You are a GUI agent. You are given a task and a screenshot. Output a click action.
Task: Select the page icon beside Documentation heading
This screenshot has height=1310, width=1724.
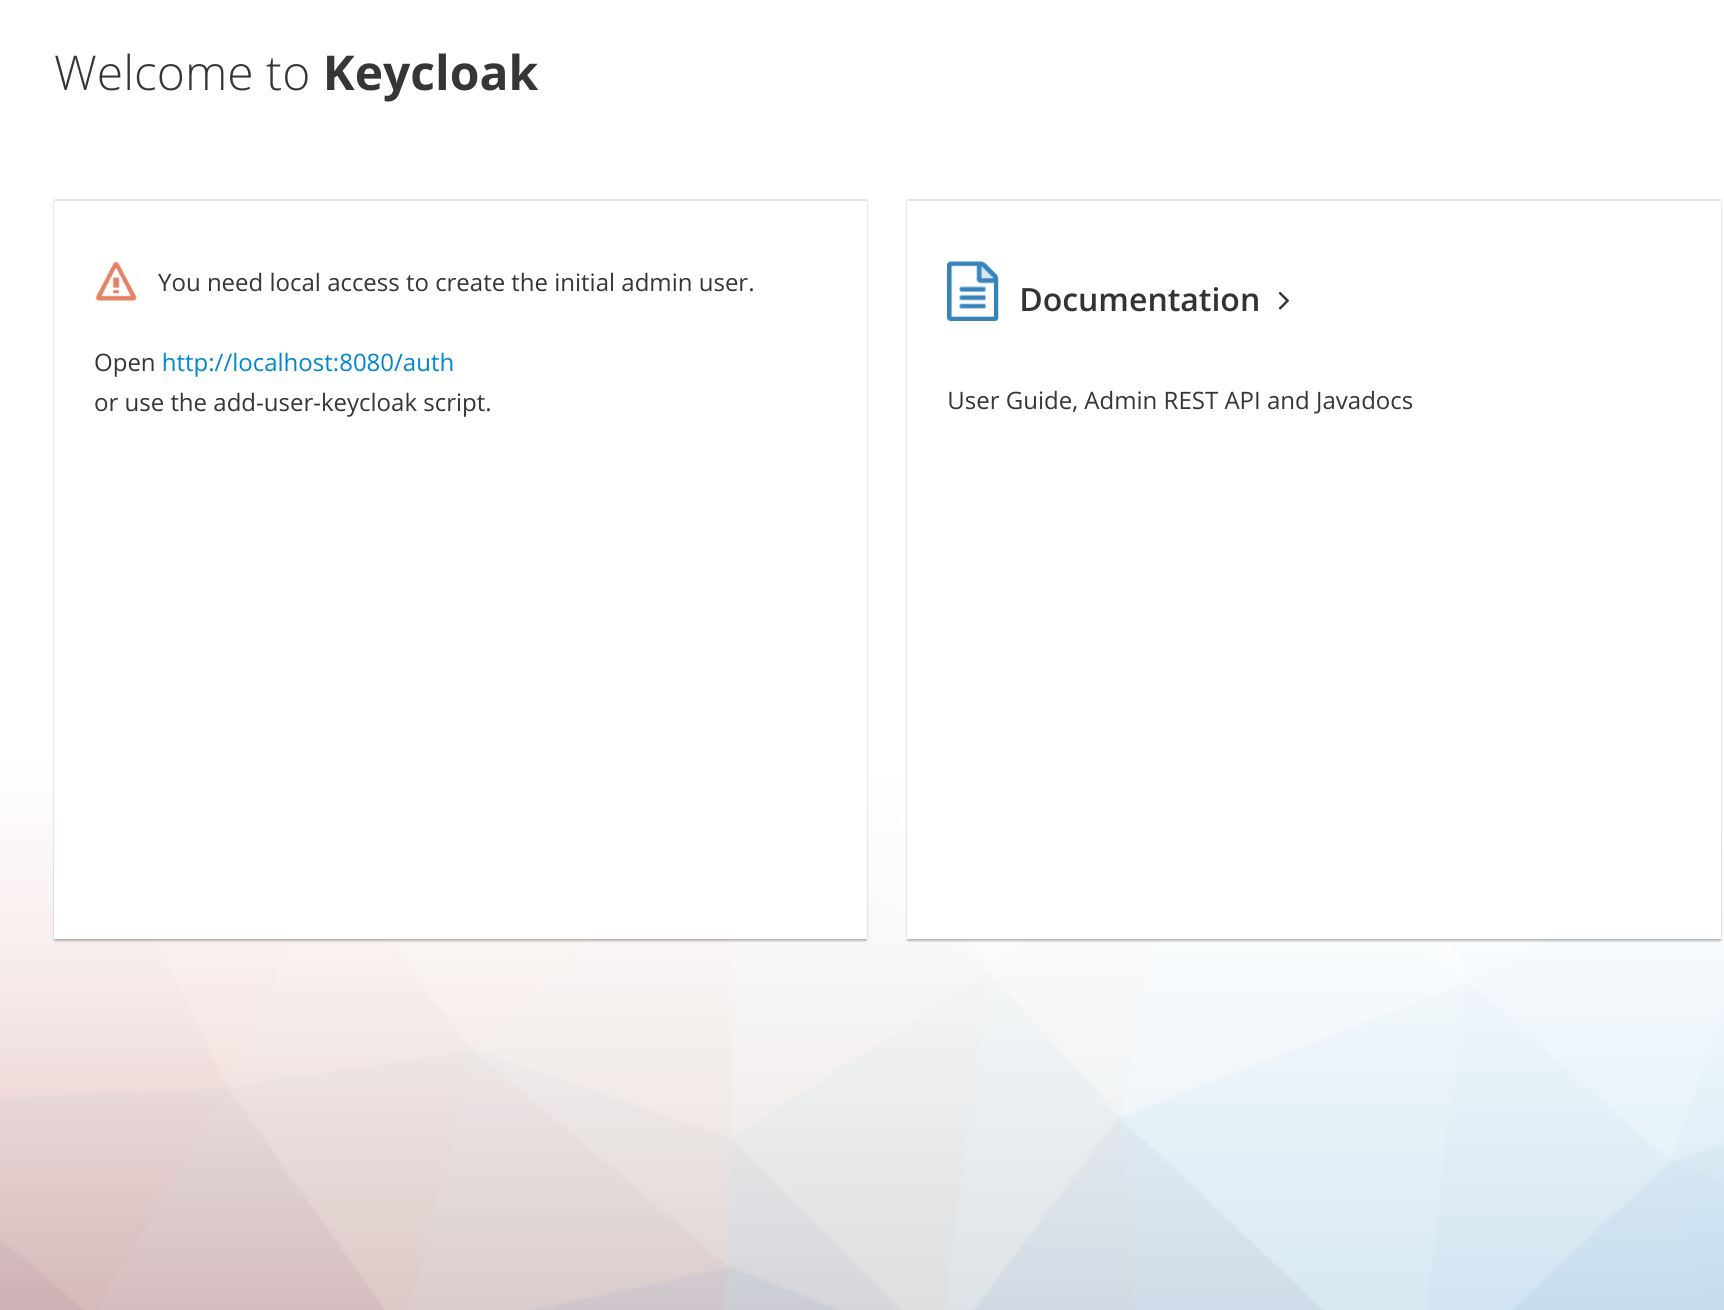click(x=971, y=292)
